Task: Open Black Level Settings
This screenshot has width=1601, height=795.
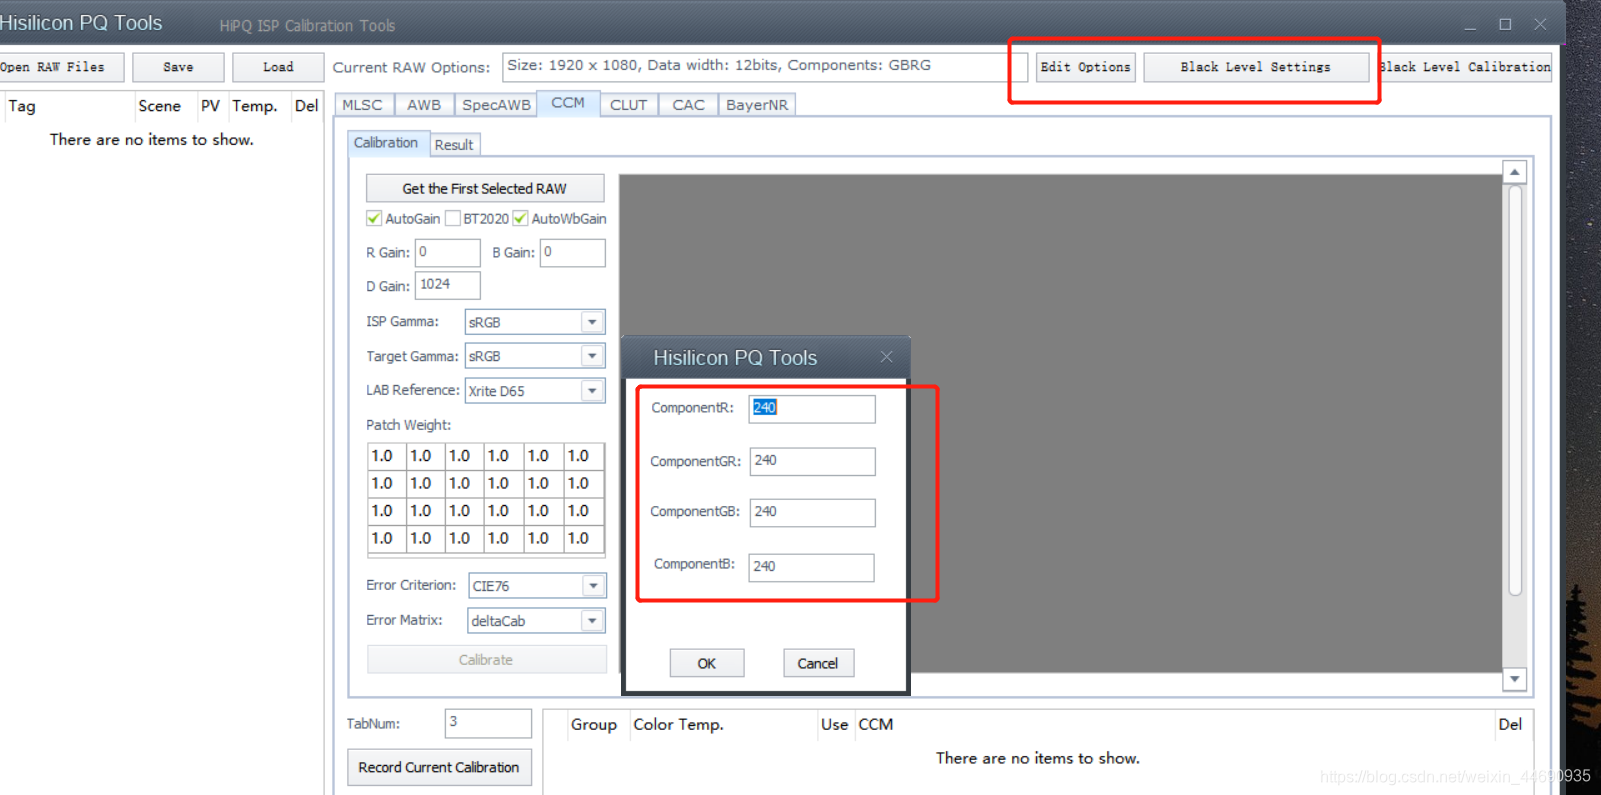Action: (1256, 67)
